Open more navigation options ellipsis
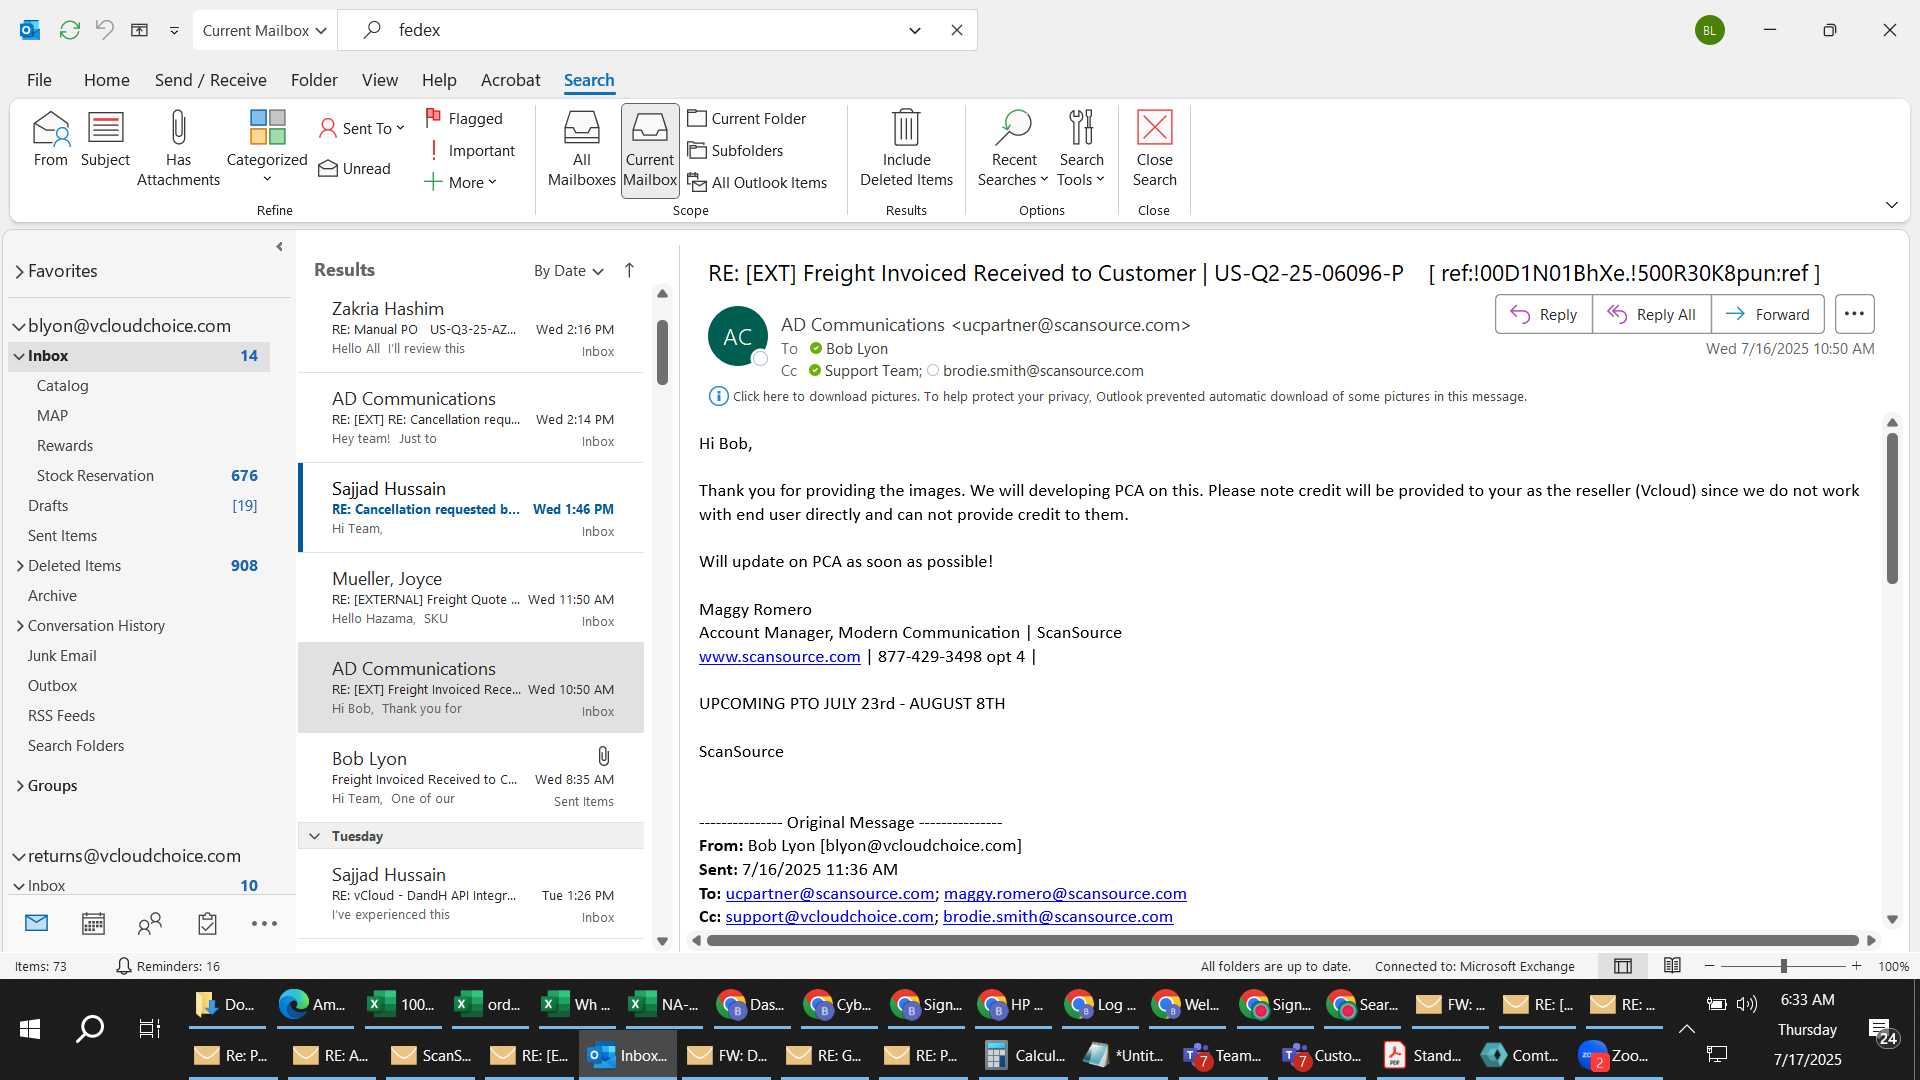This screenshot has height=1080, width=1920. (264, 923)
